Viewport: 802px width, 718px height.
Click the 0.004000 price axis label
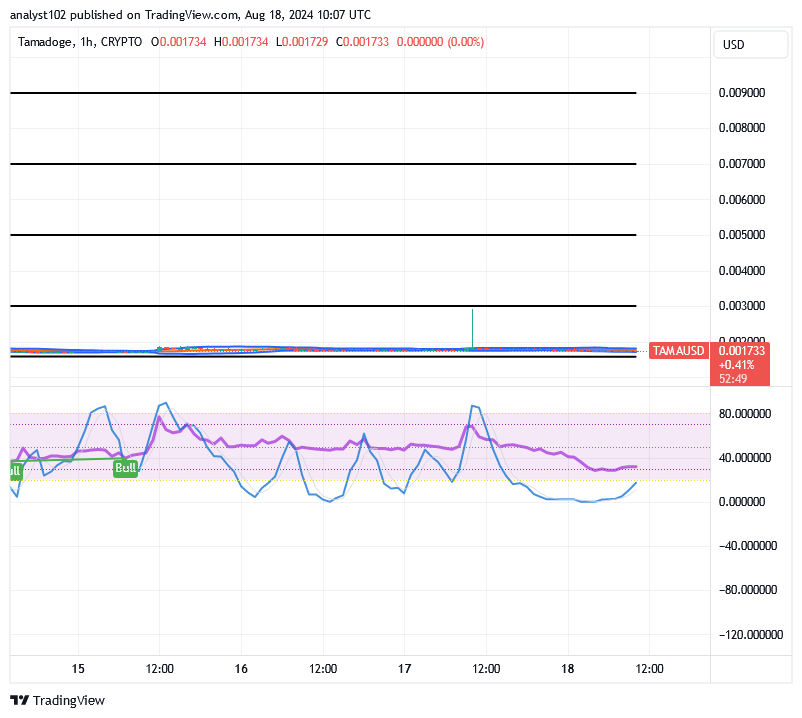coord(742,271)
